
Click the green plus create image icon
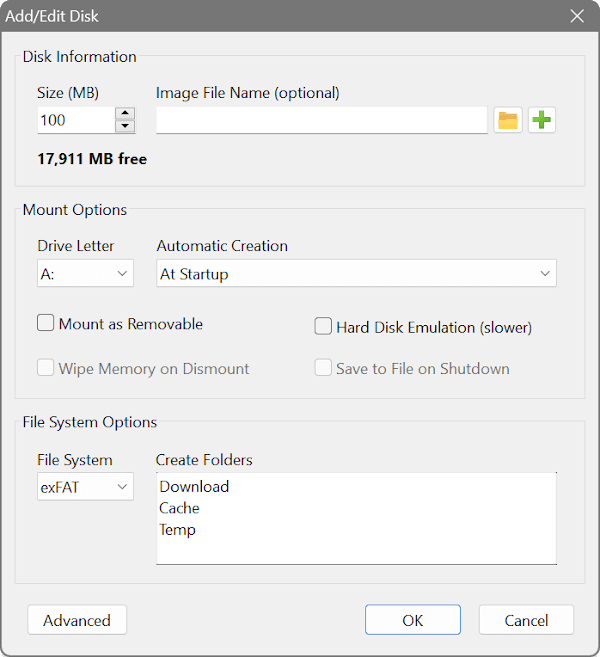click(542, 120)
